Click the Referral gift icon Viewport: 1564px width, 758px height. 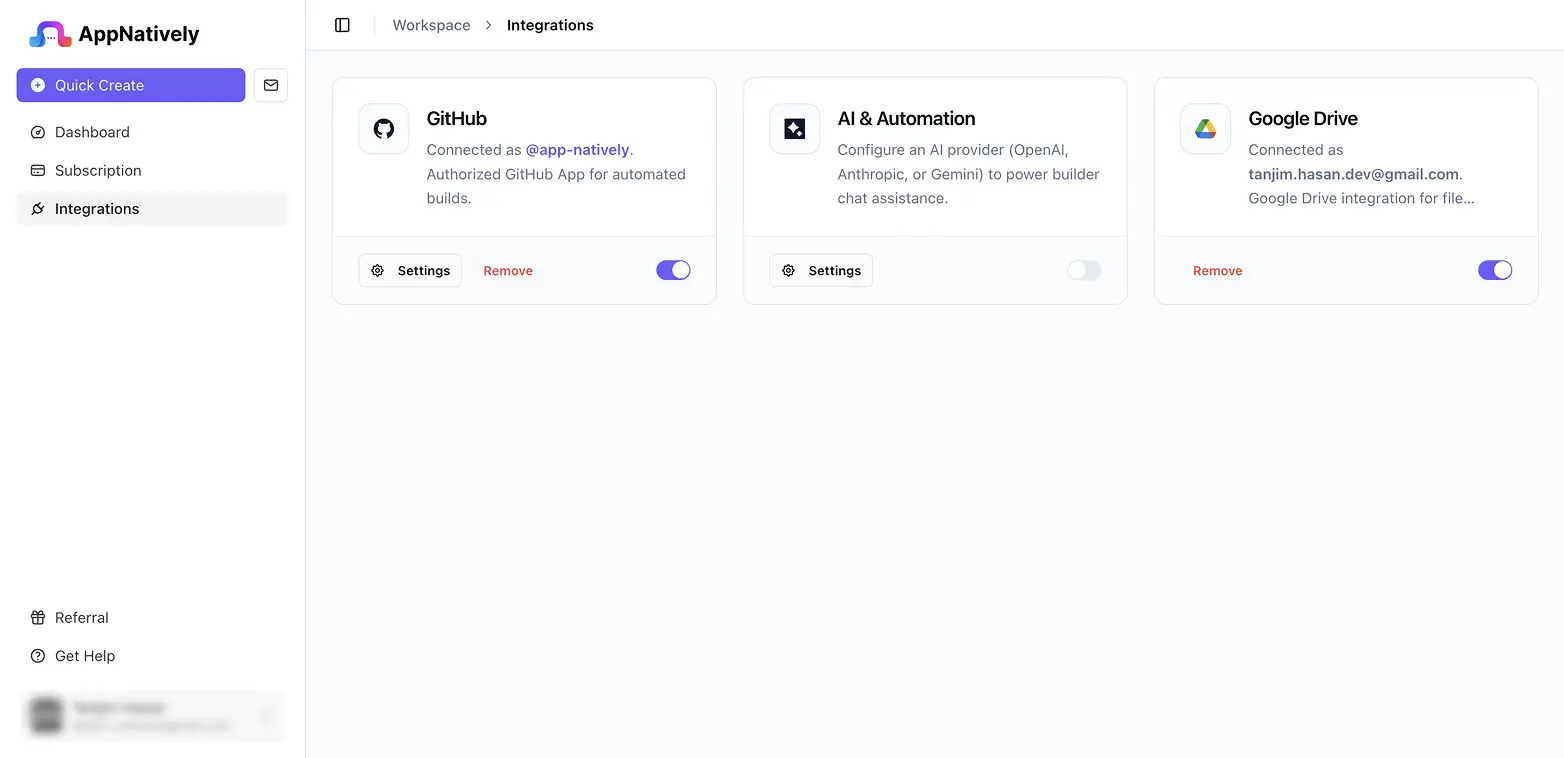(x=38, y=618)
